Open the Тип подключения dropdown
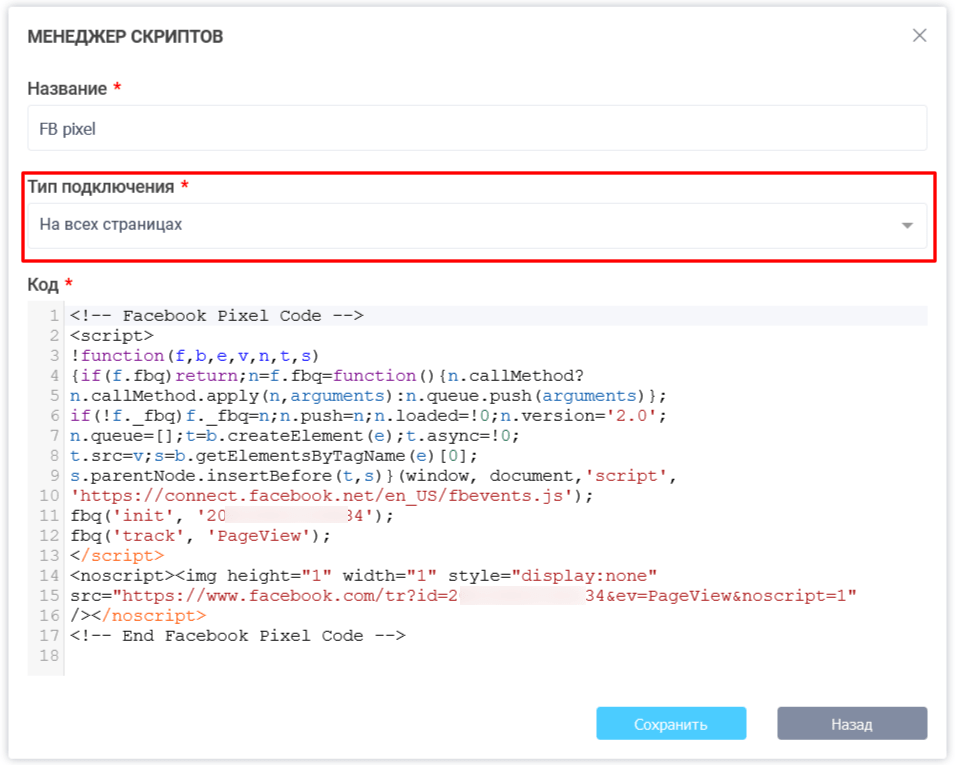955x765 pixels. pyautogui.click(x=476, y=225)
